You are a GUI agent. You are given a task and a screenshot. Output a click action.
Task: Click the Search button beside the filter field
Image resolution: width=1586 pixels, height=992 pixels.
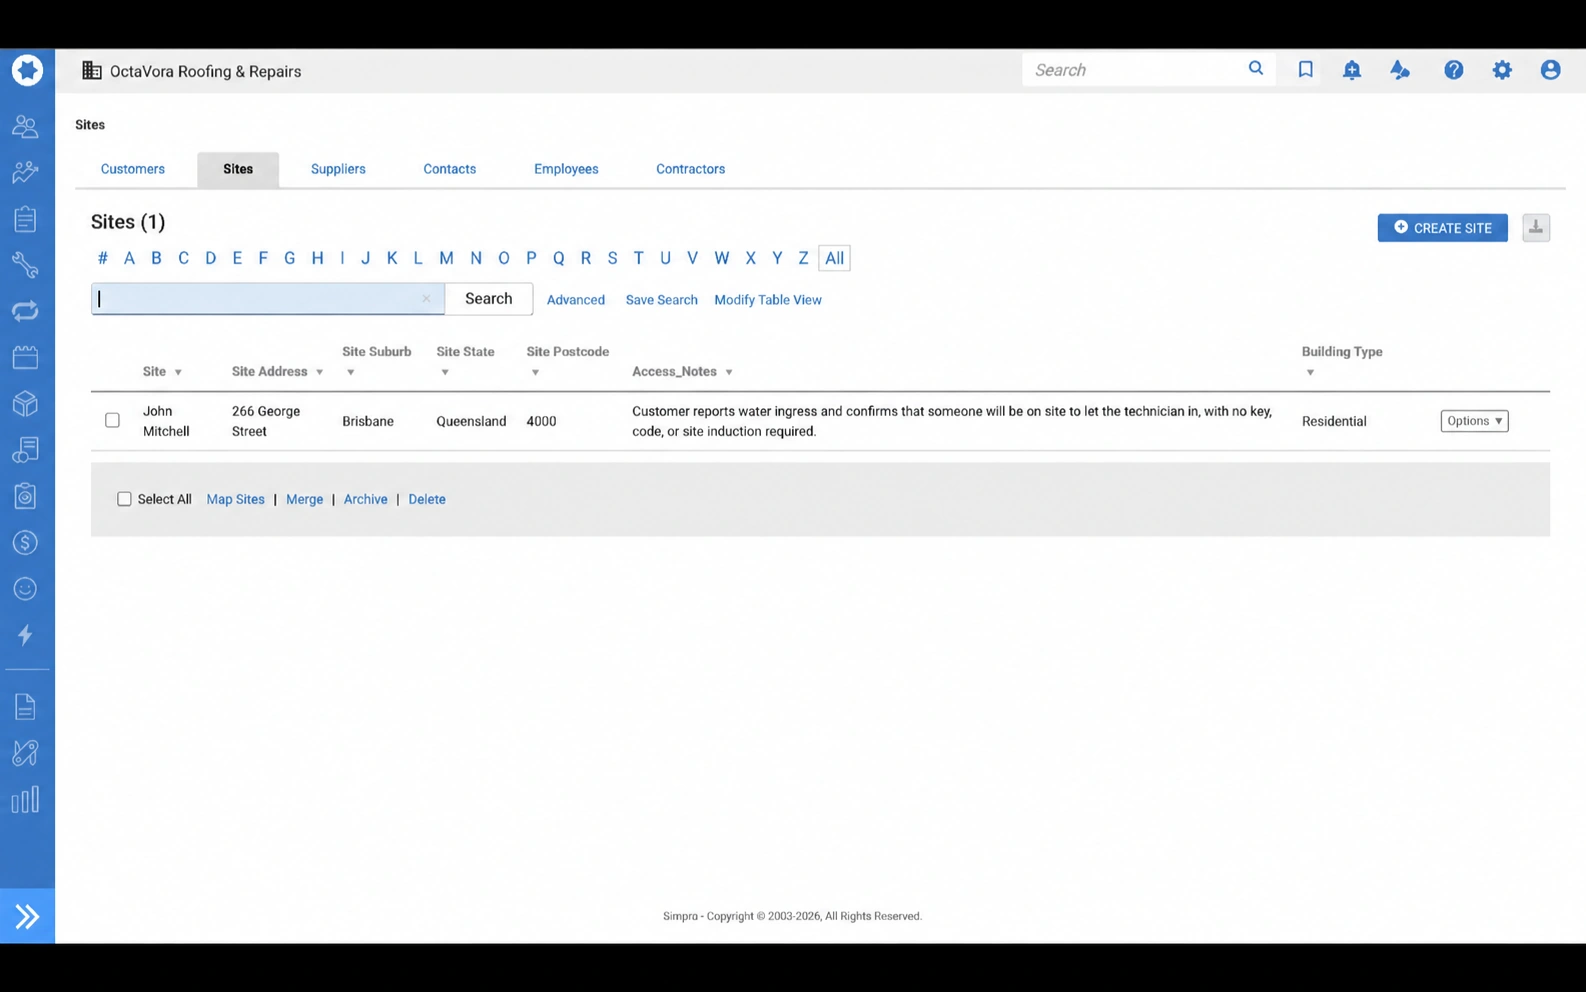click(489, 299)
